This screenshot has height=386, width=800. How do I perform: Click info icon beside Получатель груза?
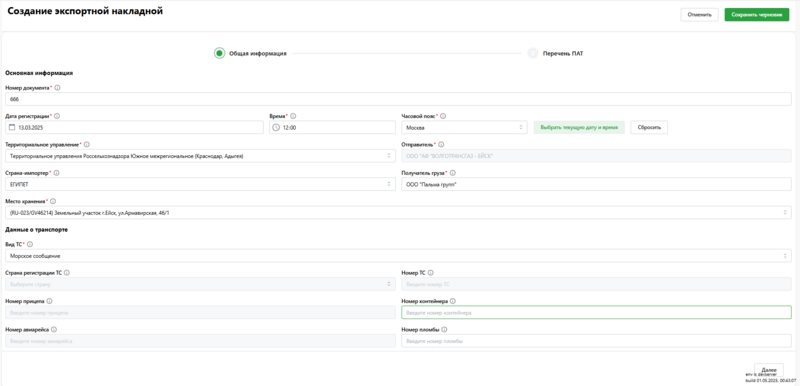point(453,173)
